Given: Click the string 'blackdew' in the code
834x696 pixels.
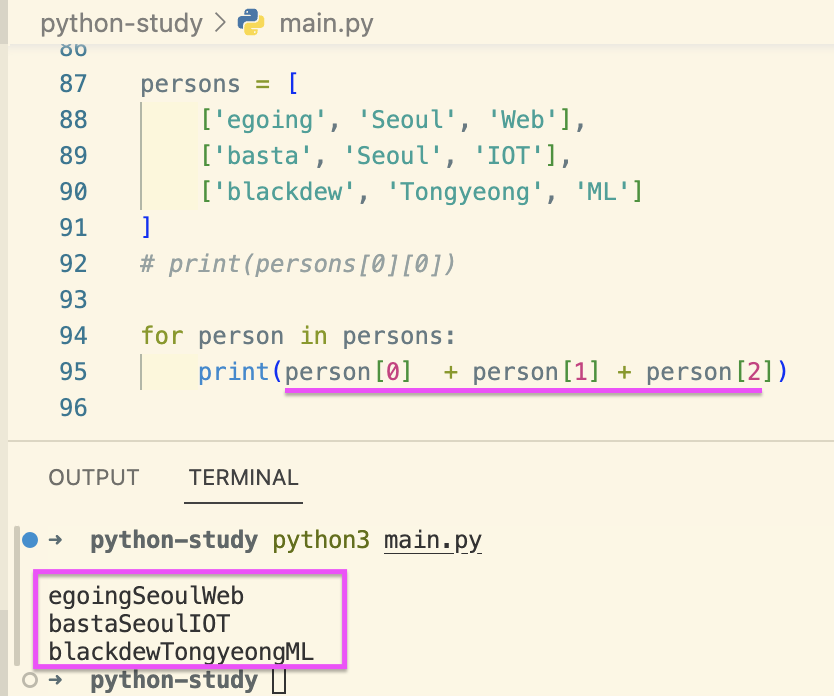Looking at the screenshot, I should click(284, 192).
